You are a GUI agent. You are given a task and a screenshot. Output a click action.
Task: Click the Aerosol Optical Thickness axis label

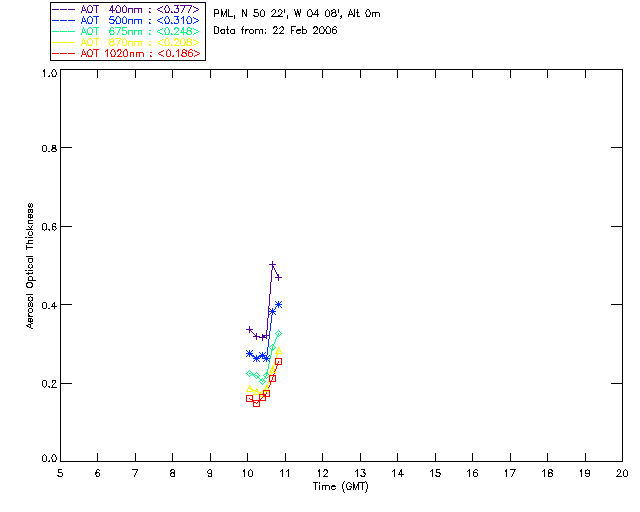click(30, 266)
